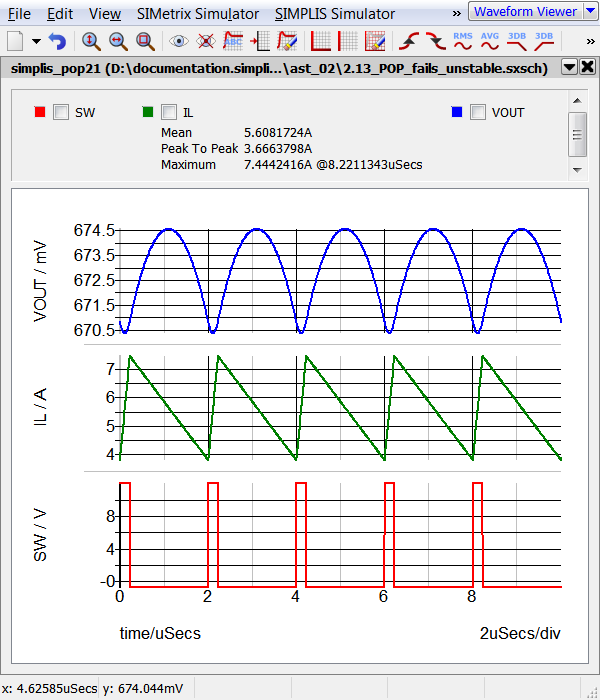Image resolution: width=600 pixels, height=700 pixels.
Task: Click the rise time measurement icon
Action: coord(408,42)
